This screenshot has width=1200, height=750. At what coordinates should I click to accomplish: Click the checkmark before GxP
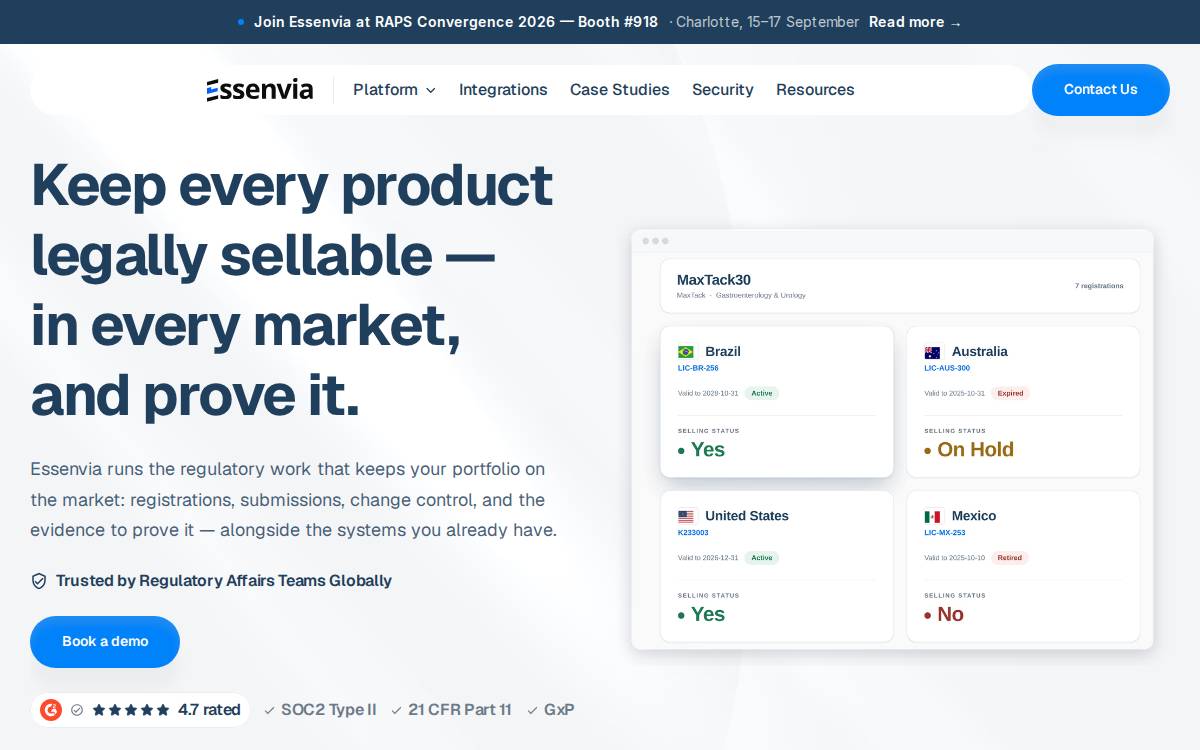[533, 711]
